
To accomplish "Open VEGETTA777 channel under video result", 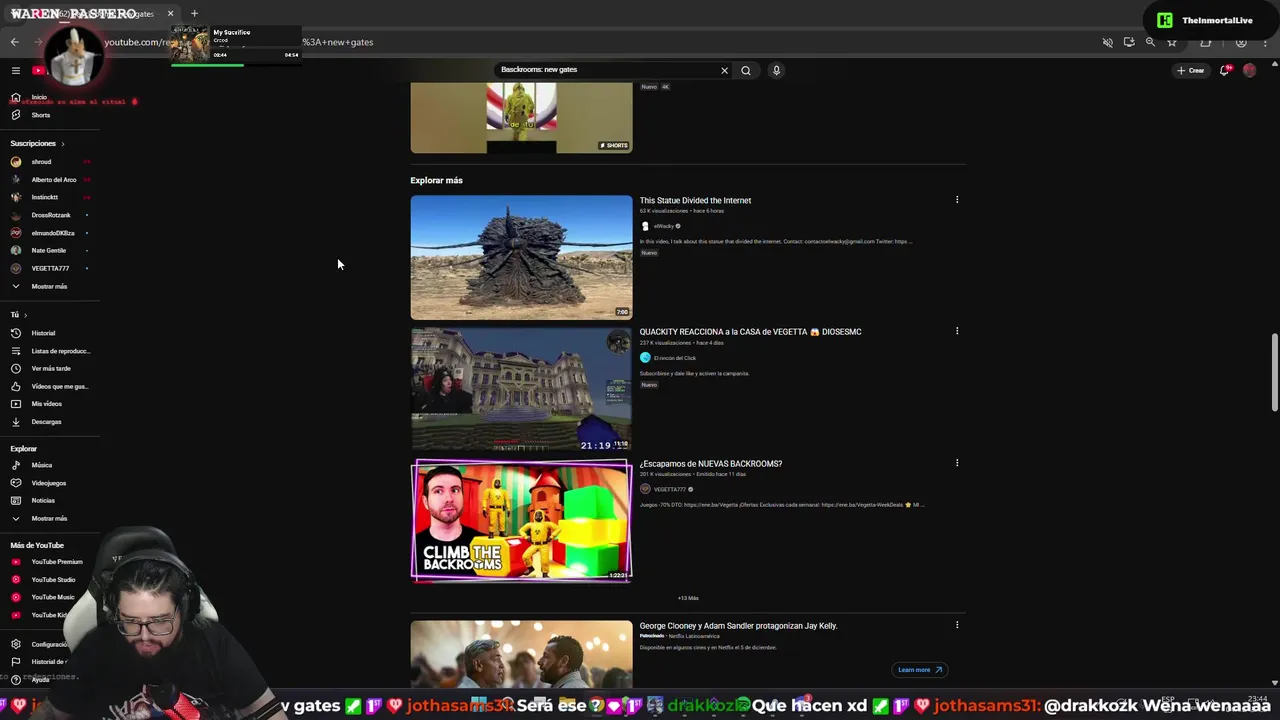I will coord(669,490).
